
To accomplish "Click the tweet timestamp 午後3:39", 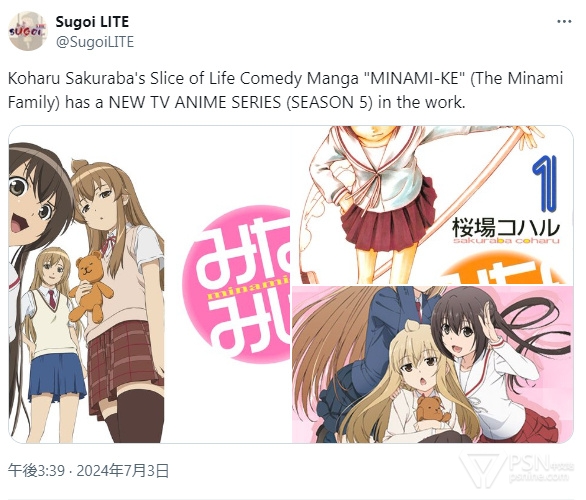I will 36,470.
